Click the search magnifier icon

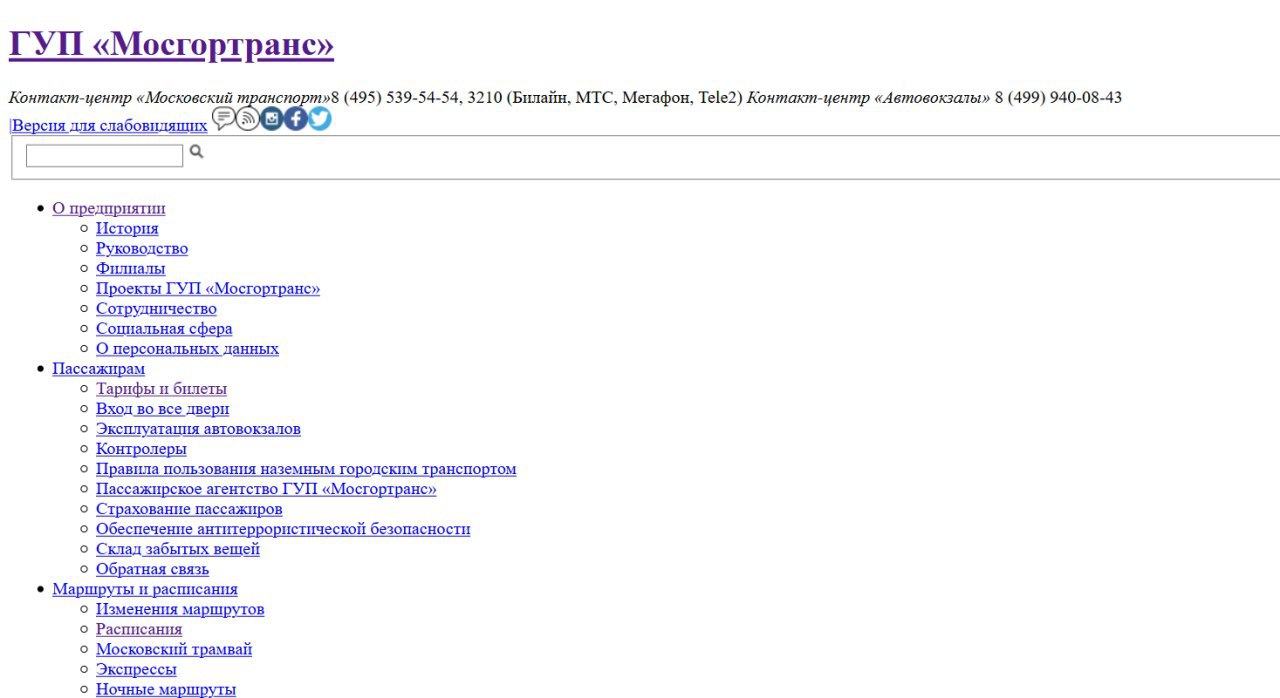[x=196, y=151]
